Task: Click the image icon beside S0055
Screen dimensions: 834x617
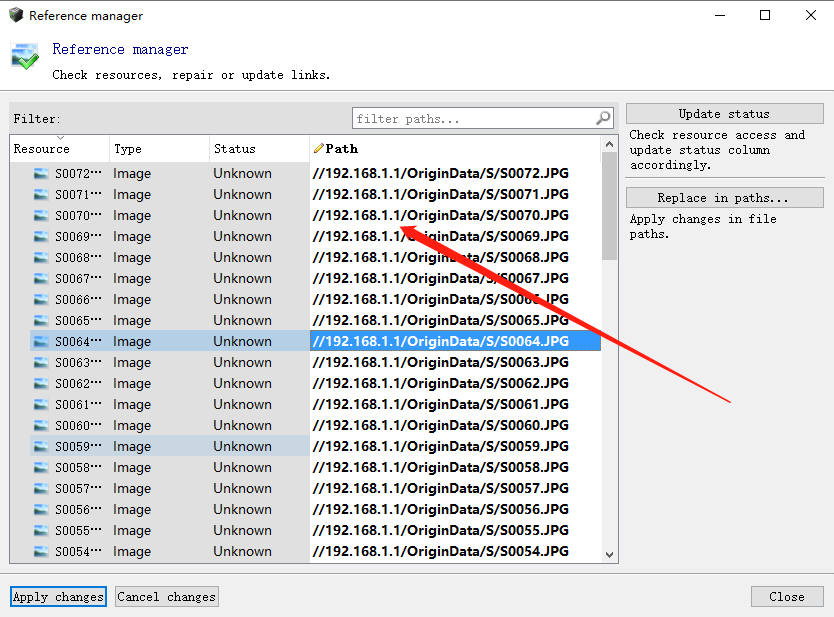Action: coord(41,530)
